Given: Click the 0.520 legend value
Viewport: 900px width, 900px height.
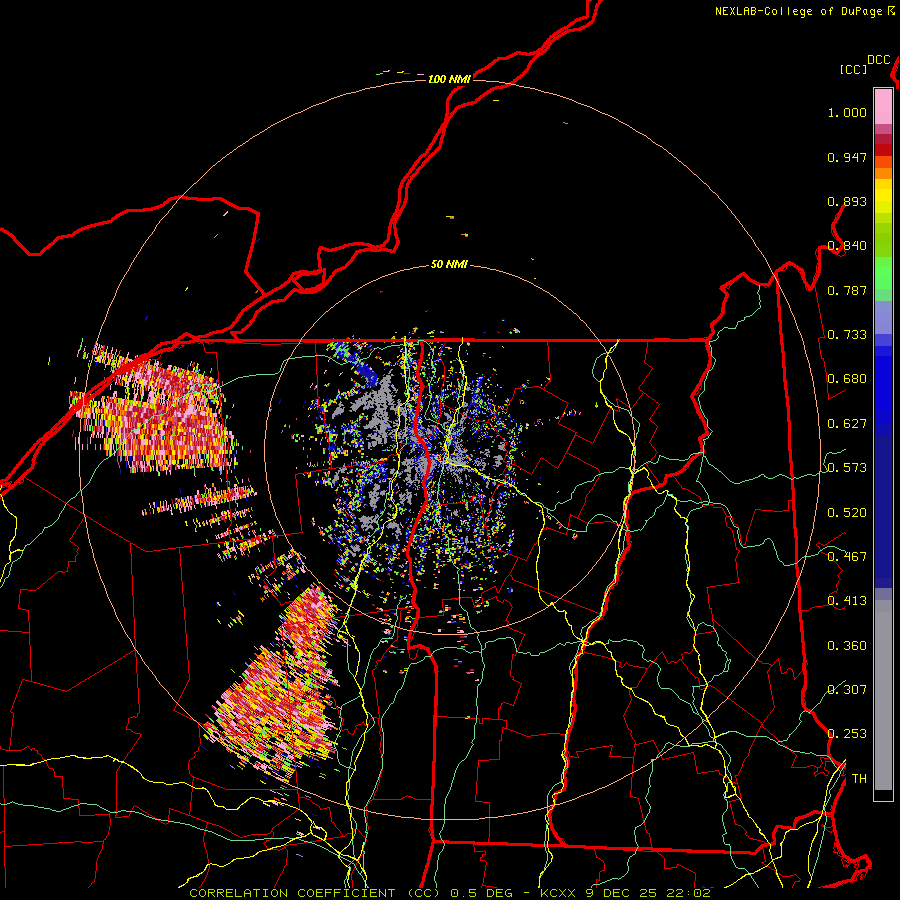Looking at the screenshot, I should [x=847, y=513].
